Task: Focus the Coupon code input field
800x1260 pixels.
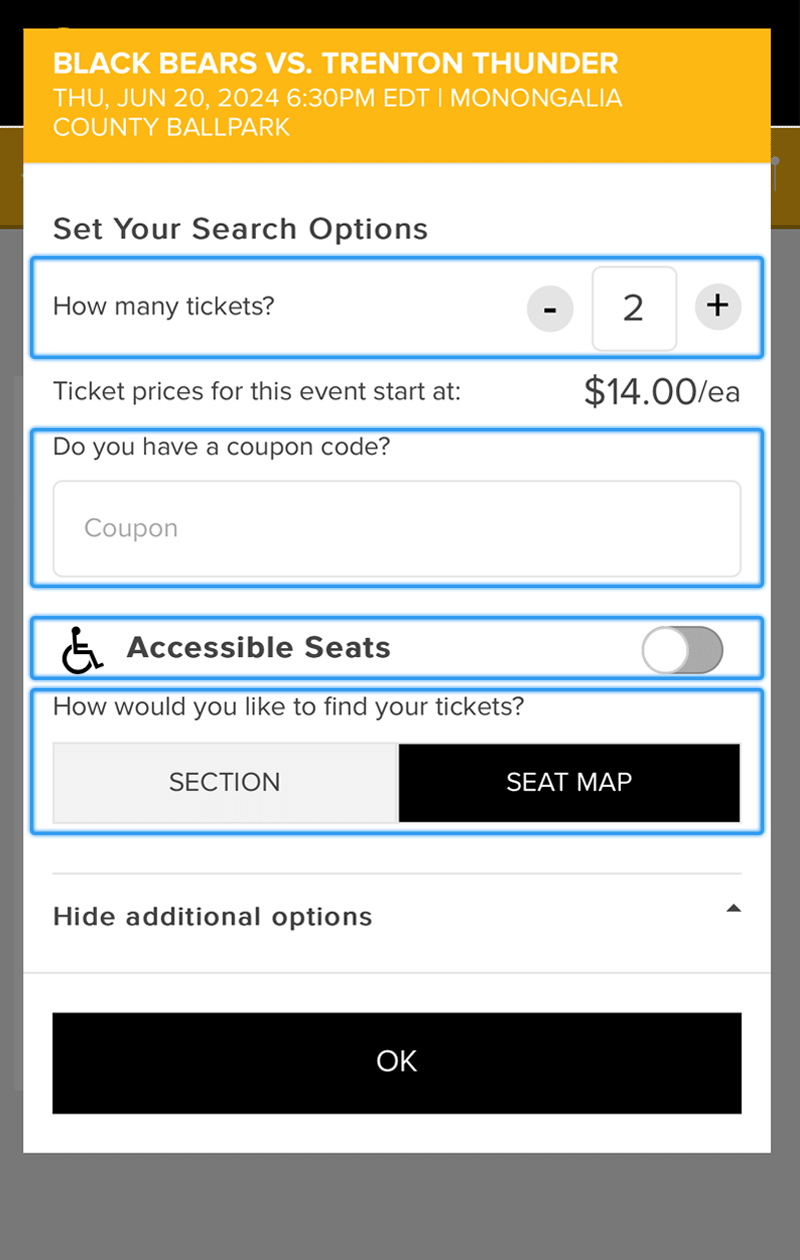Action: coord(396,528)
